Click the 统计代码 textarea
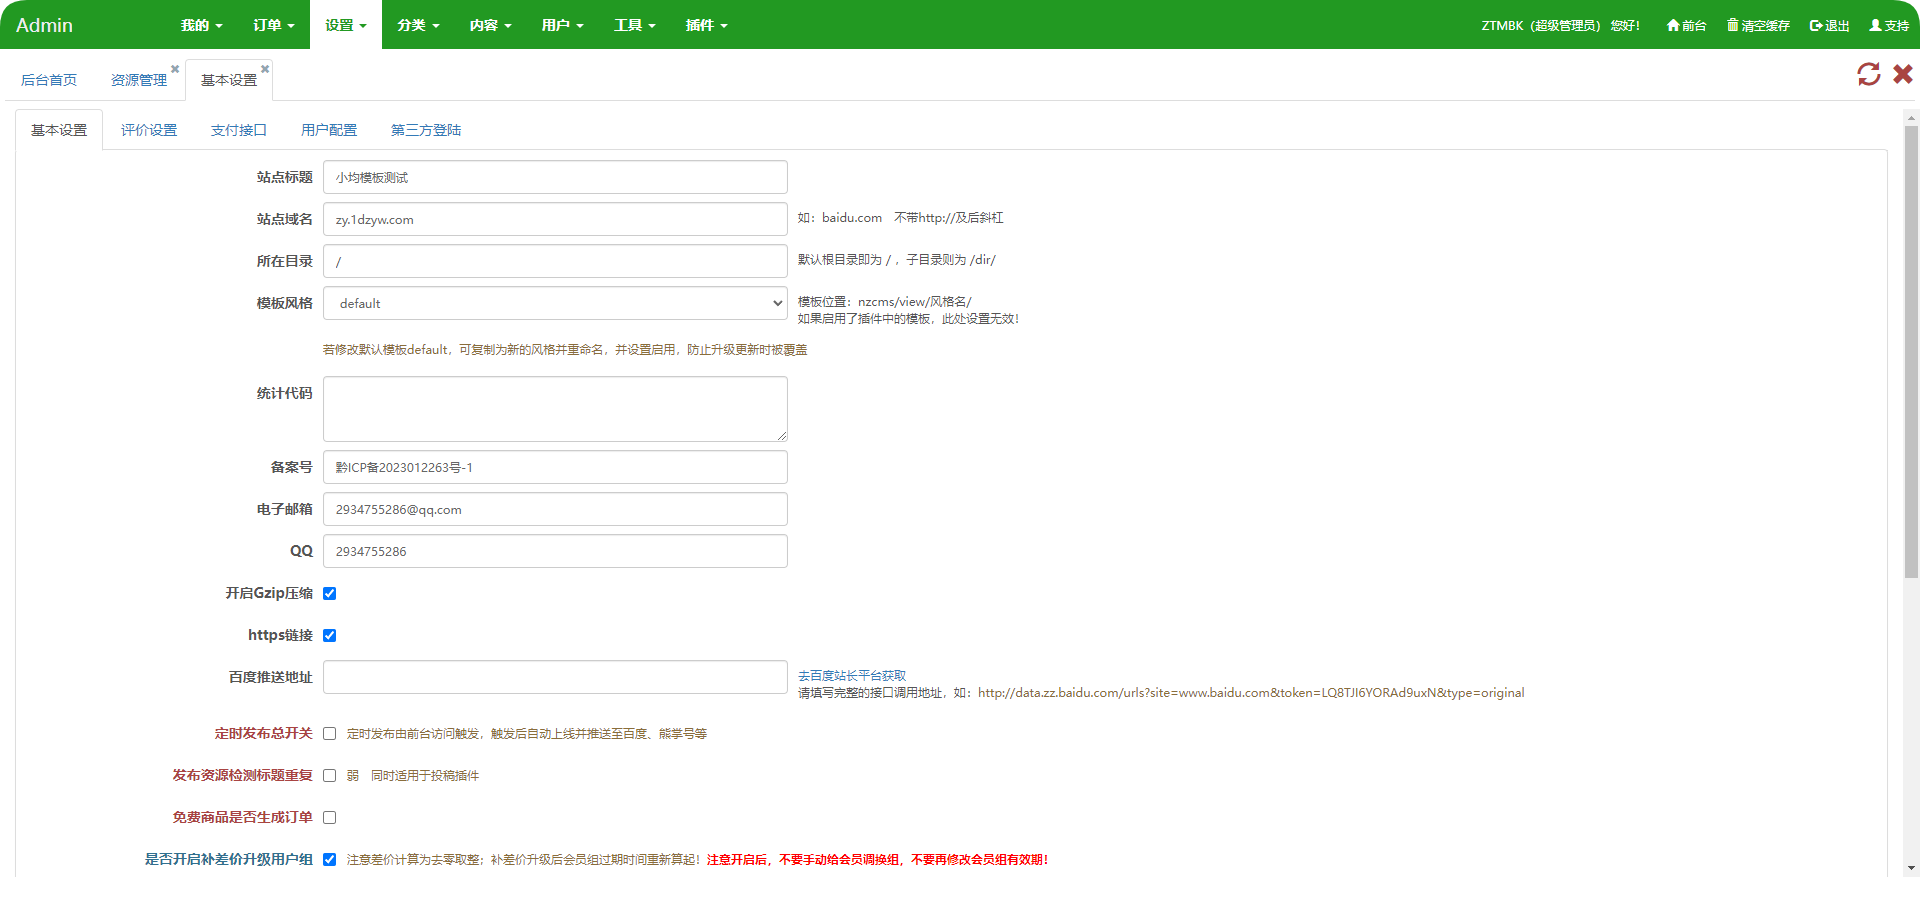Viewport: 1920px width, 903px height. [555, 409]
